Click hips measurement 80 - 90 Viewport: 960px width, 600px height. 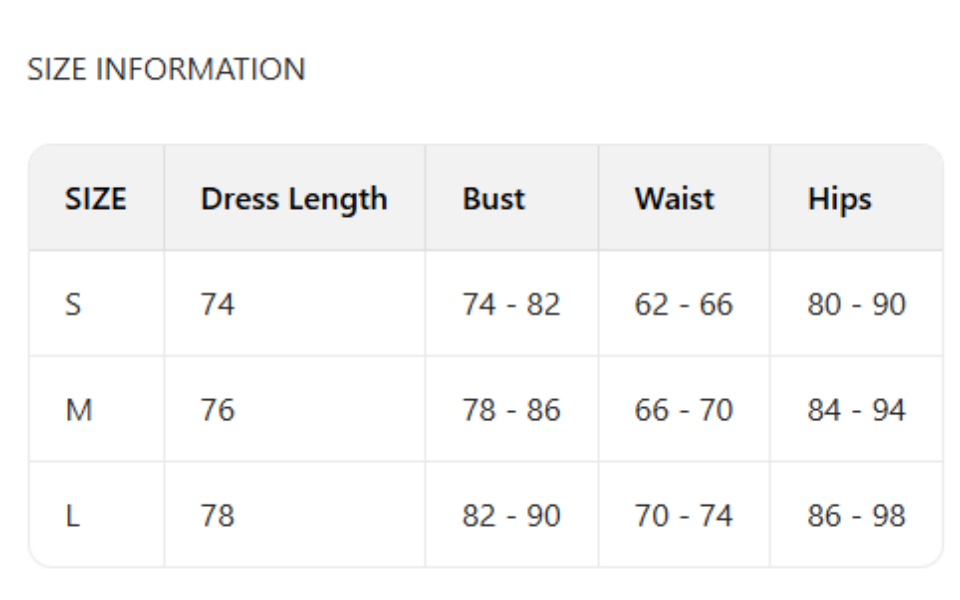856,304
